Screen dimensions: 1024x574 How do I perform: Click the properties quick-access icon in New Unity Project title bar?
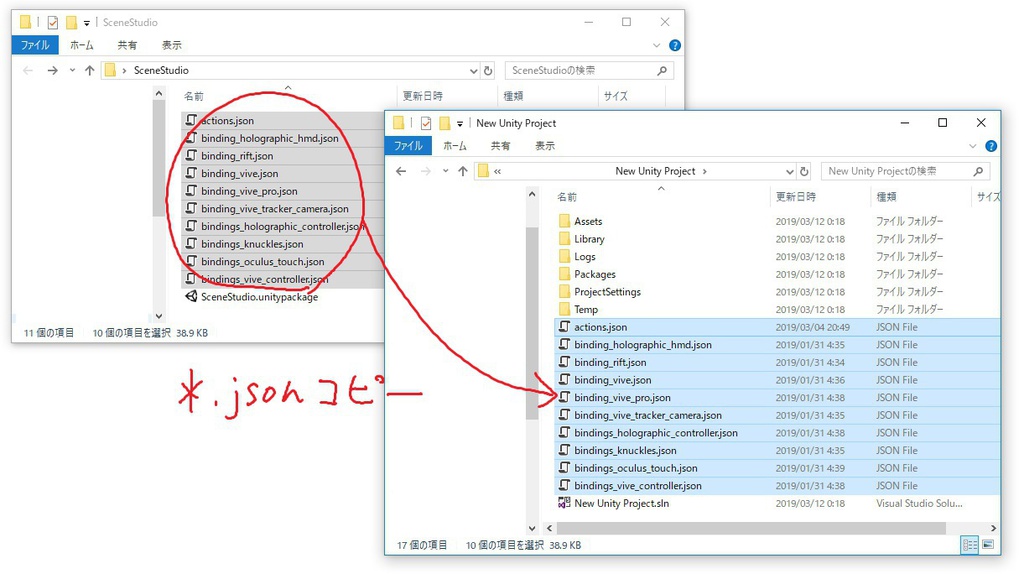pos(426,123)
